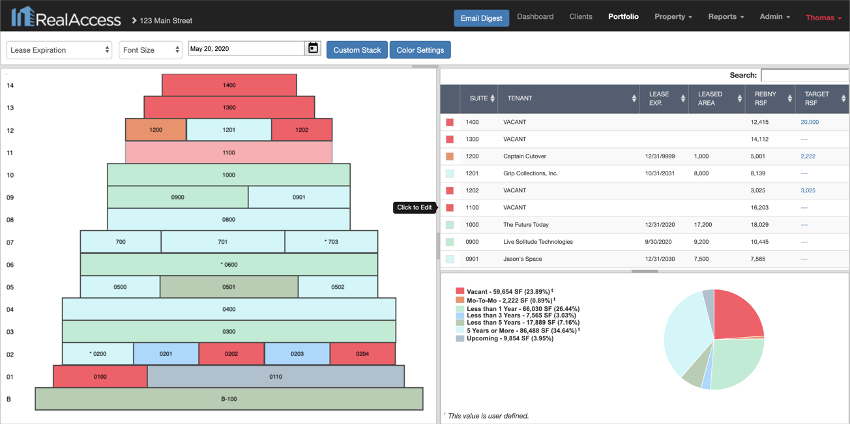Open the calendar date picker icon
The width and height of the screenshot is (850, 424).
point(313,49)
